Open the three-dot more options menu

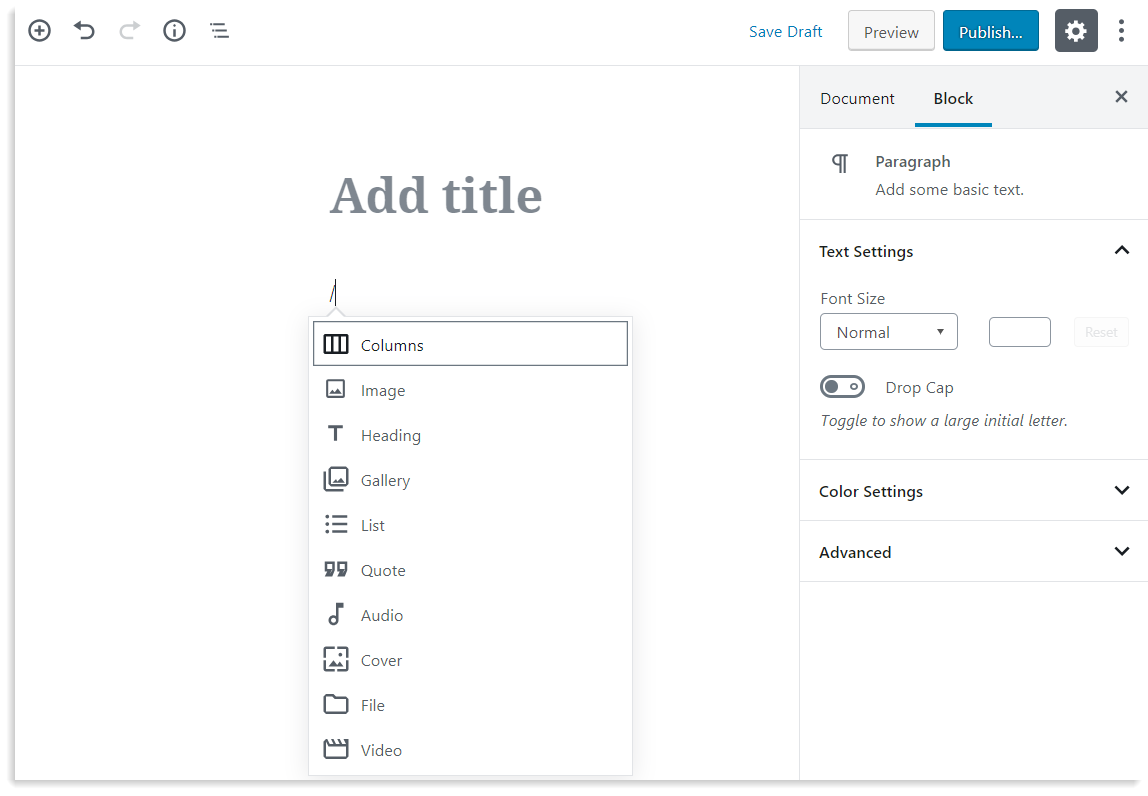(x=1122, y=31)
